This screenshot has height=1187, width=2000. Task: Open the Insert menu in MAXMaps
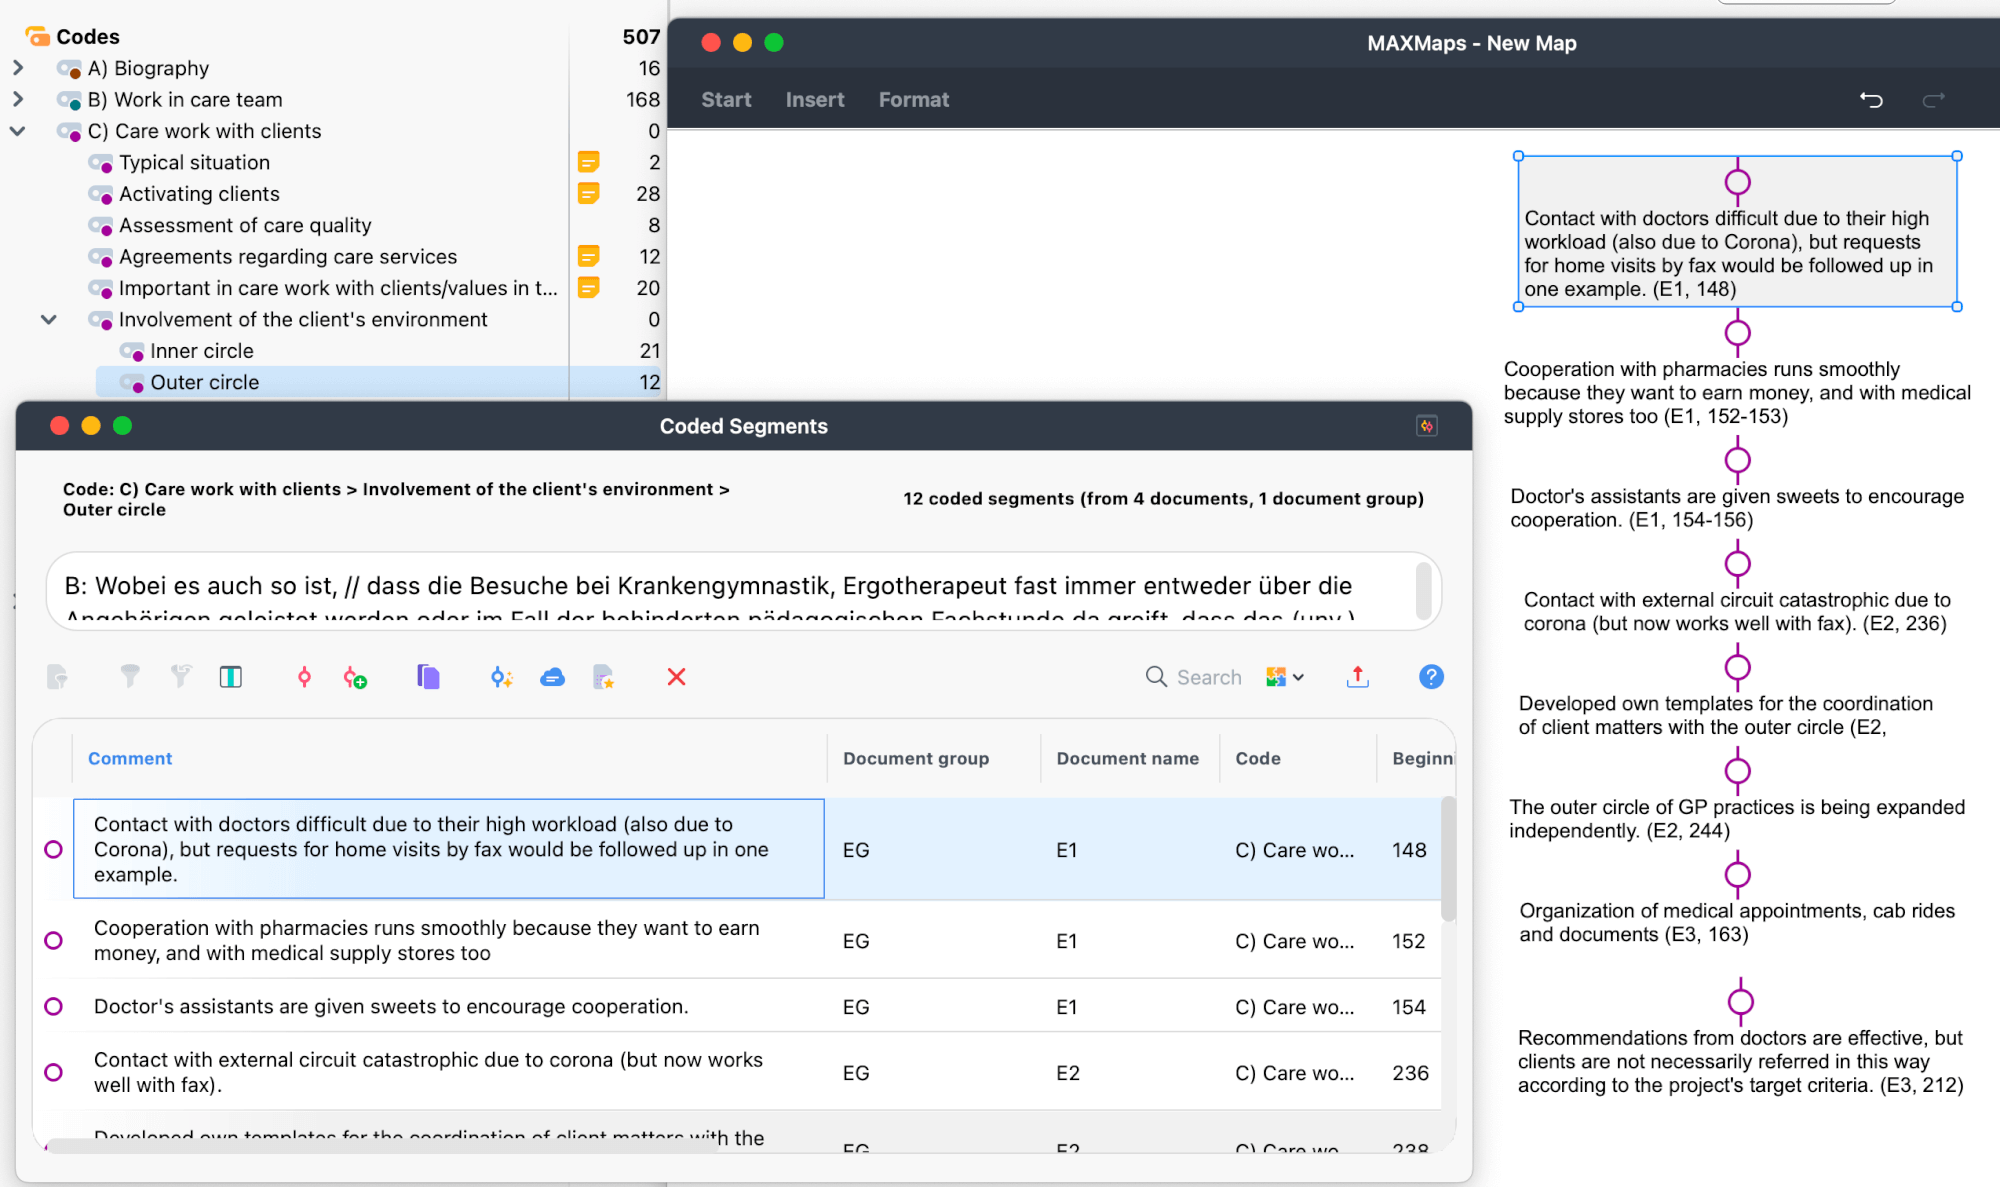click(815, 100)
